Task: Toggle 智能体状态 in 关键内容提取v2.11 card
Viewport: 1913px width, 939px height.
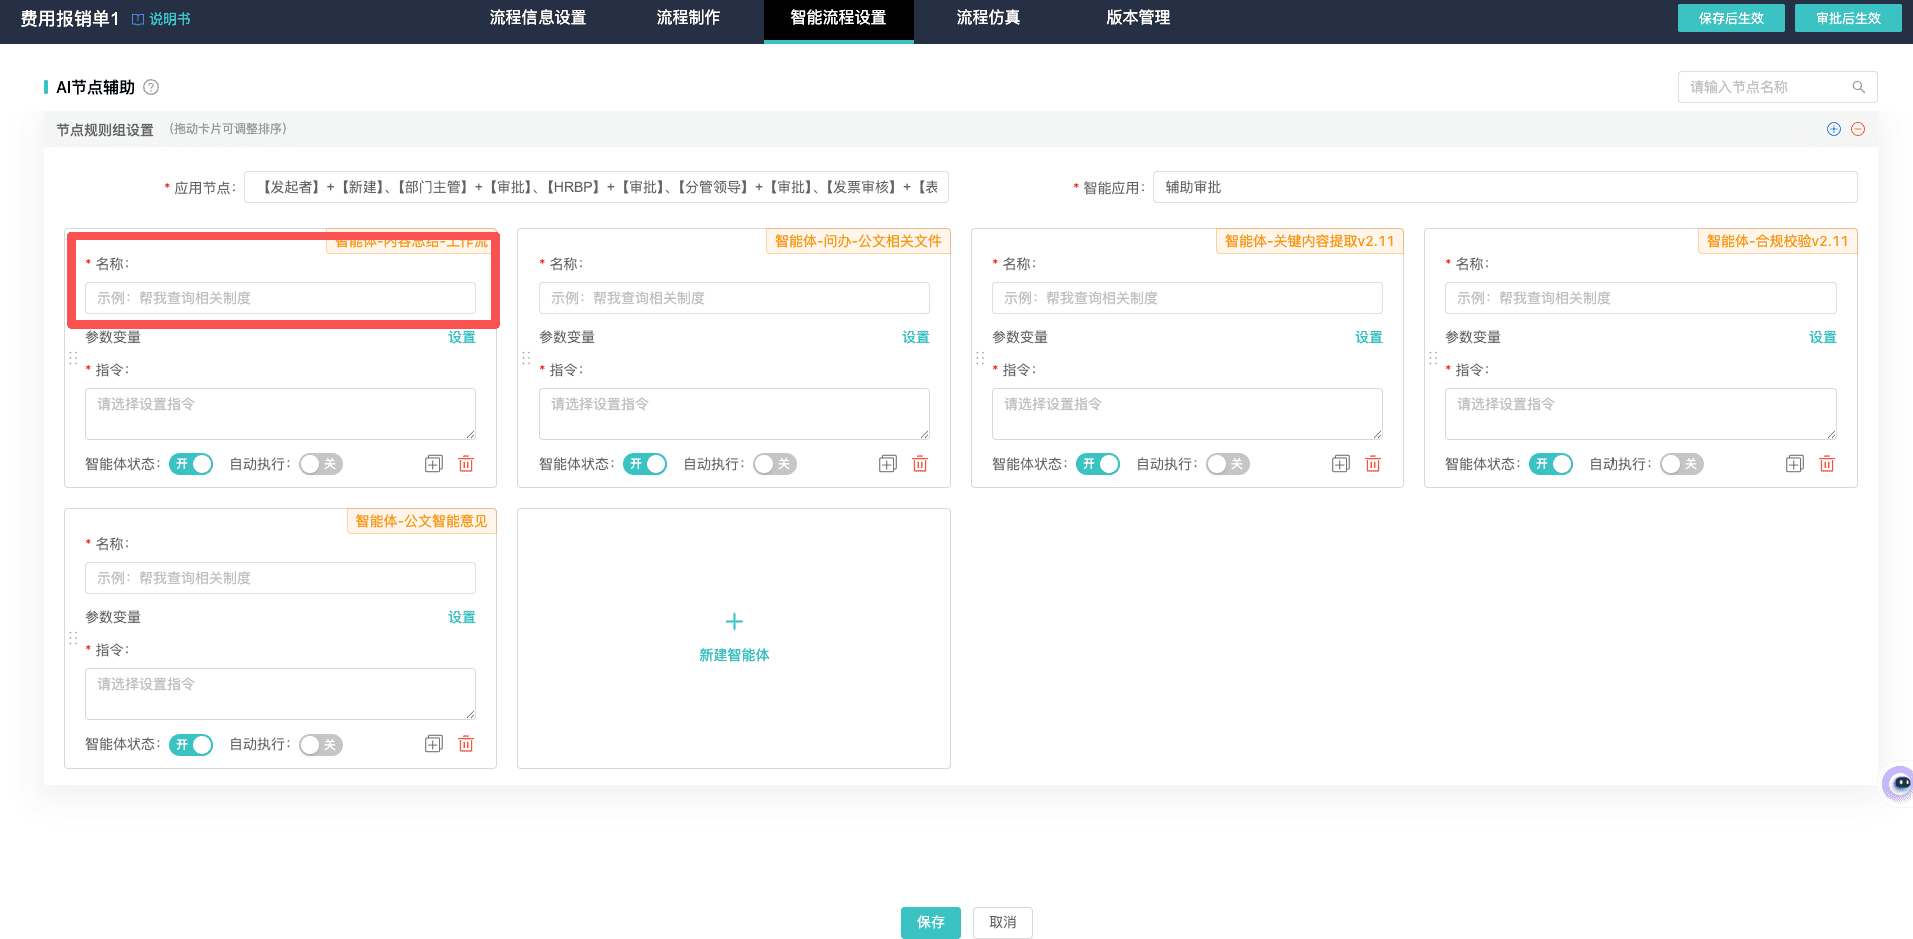Action: pos(1098,464)
